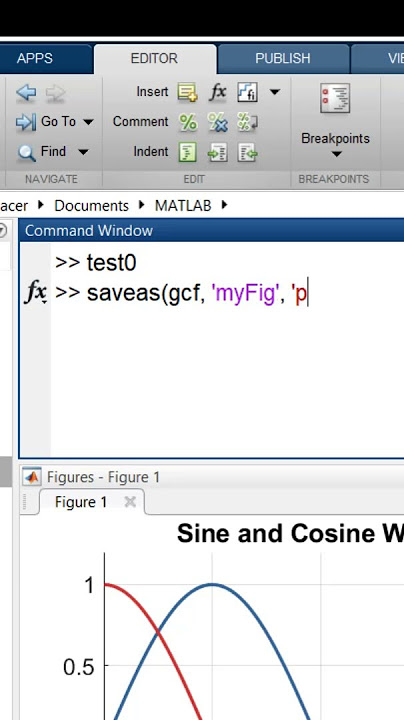Switch to the APPS tab
The height and width of the screenshot is (720, 404).
[x=35, y=58]
